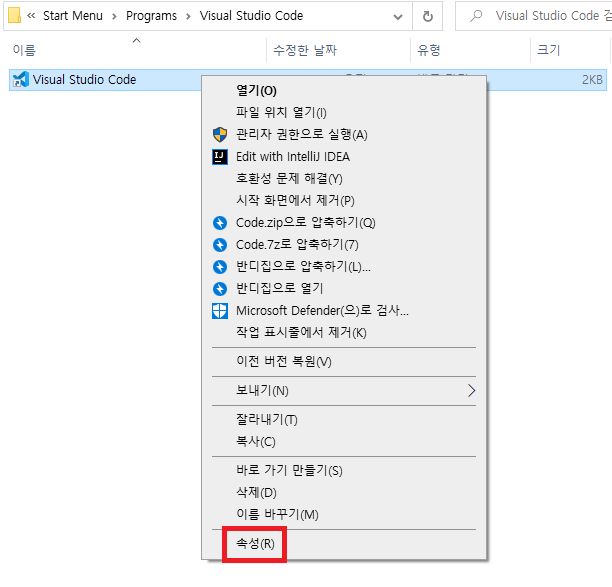Click the Bandizip icon beside Code.zip entry

point(220,223)
